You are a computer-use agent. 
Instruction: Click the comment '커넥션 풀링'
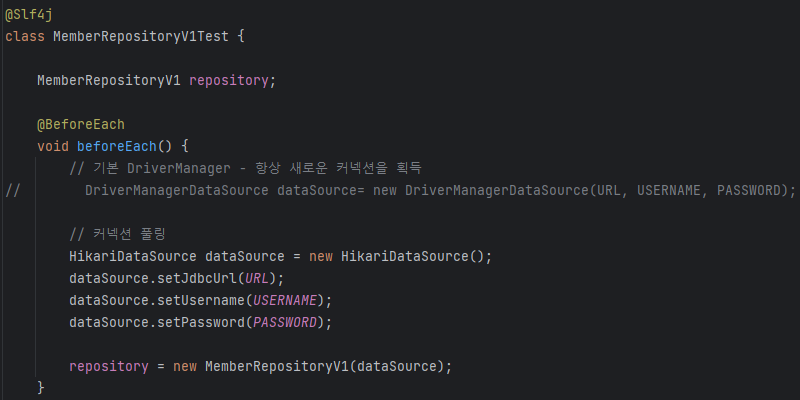[x=118, y=234]
